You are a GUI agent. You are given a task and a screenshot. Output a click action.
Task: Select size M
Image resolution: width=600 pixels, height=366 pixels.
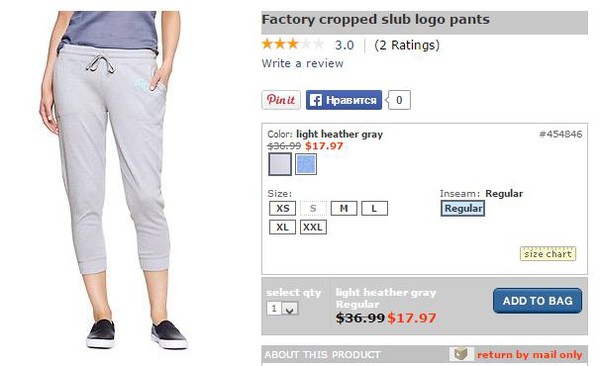coord(344,208)
